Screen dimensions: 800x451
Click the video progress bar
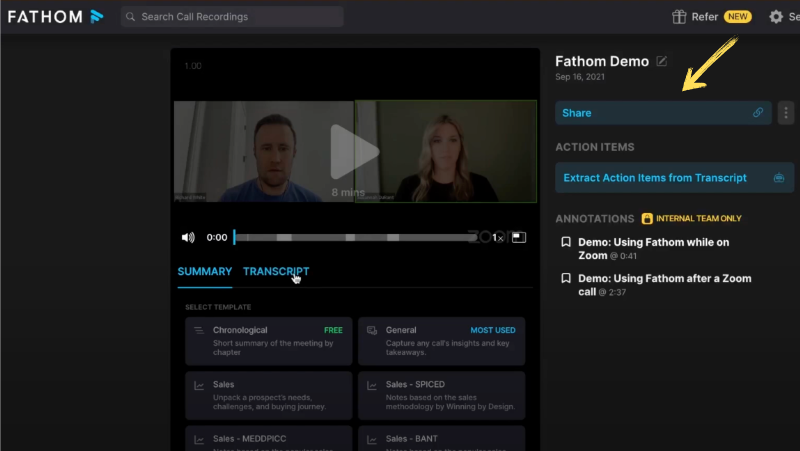355,237
